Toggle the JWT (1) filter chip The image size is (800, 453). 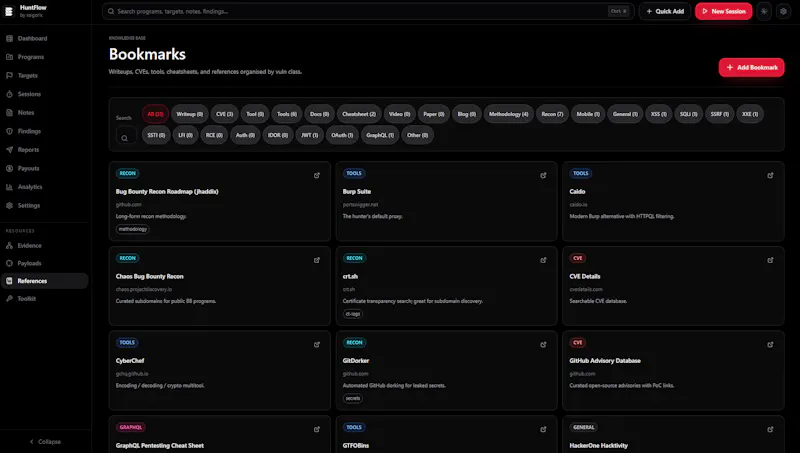(309, 135)
